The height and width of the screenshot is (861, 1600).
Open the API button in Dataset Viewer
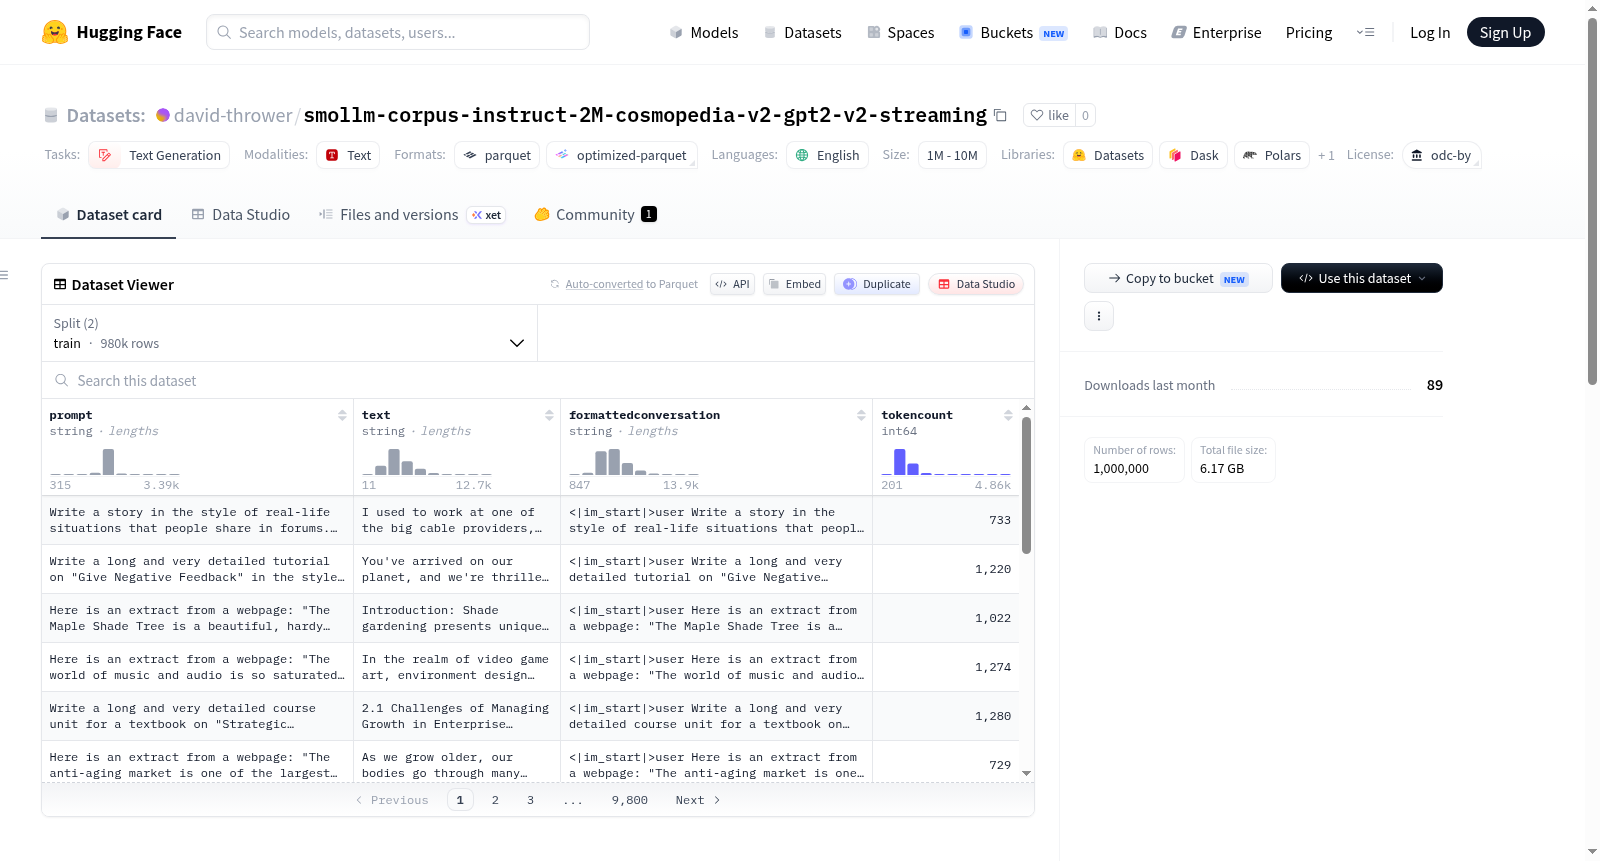pos(732,284)
